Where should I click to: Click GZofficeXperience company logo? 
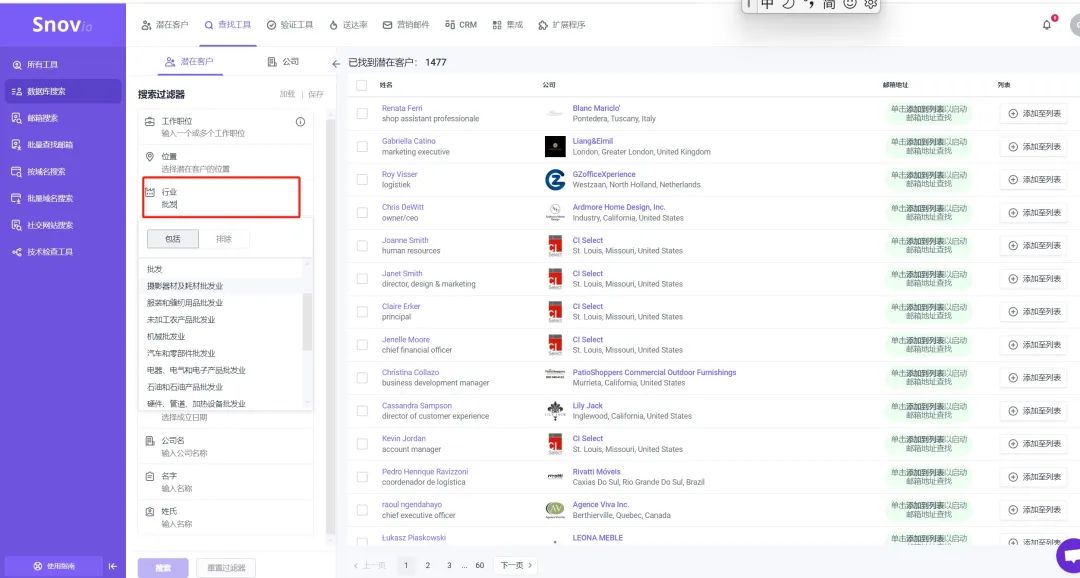click(x=555, y=180)
